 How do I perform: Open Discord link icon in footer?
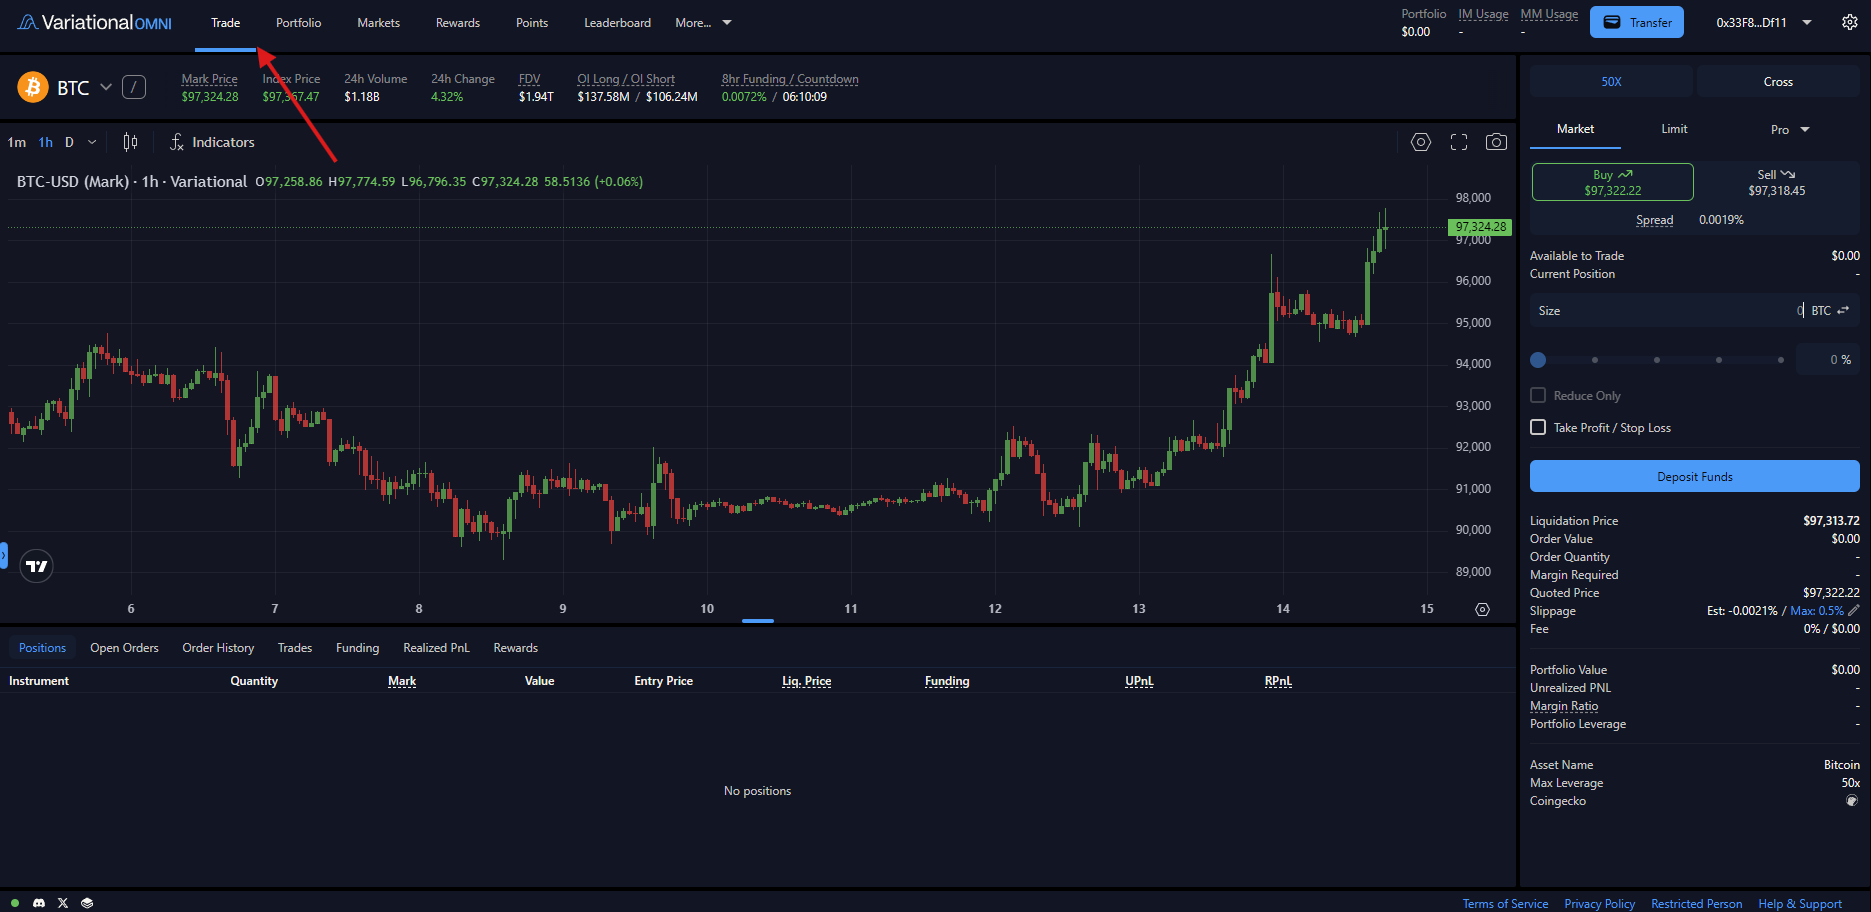39,903
